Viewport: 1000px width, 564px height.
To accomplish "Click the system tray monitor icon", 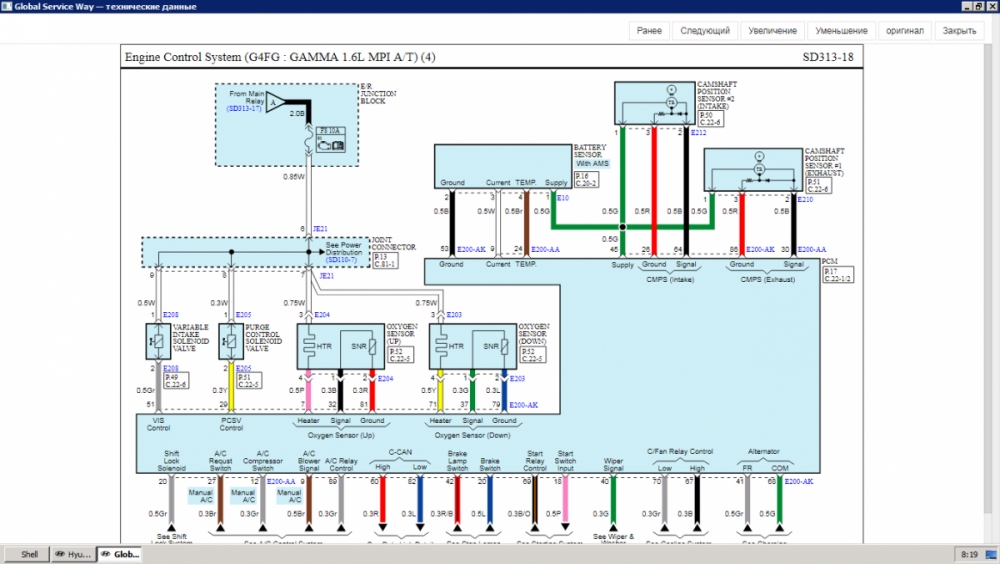I will [x=991, y=554].
